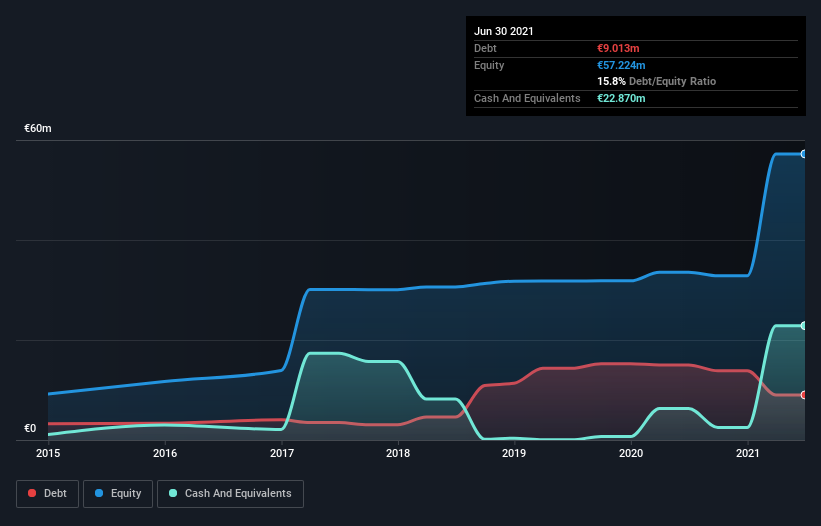821x526 pixels.
Task: Click the €57.224m equity value
Action: (x=621, y=65)
